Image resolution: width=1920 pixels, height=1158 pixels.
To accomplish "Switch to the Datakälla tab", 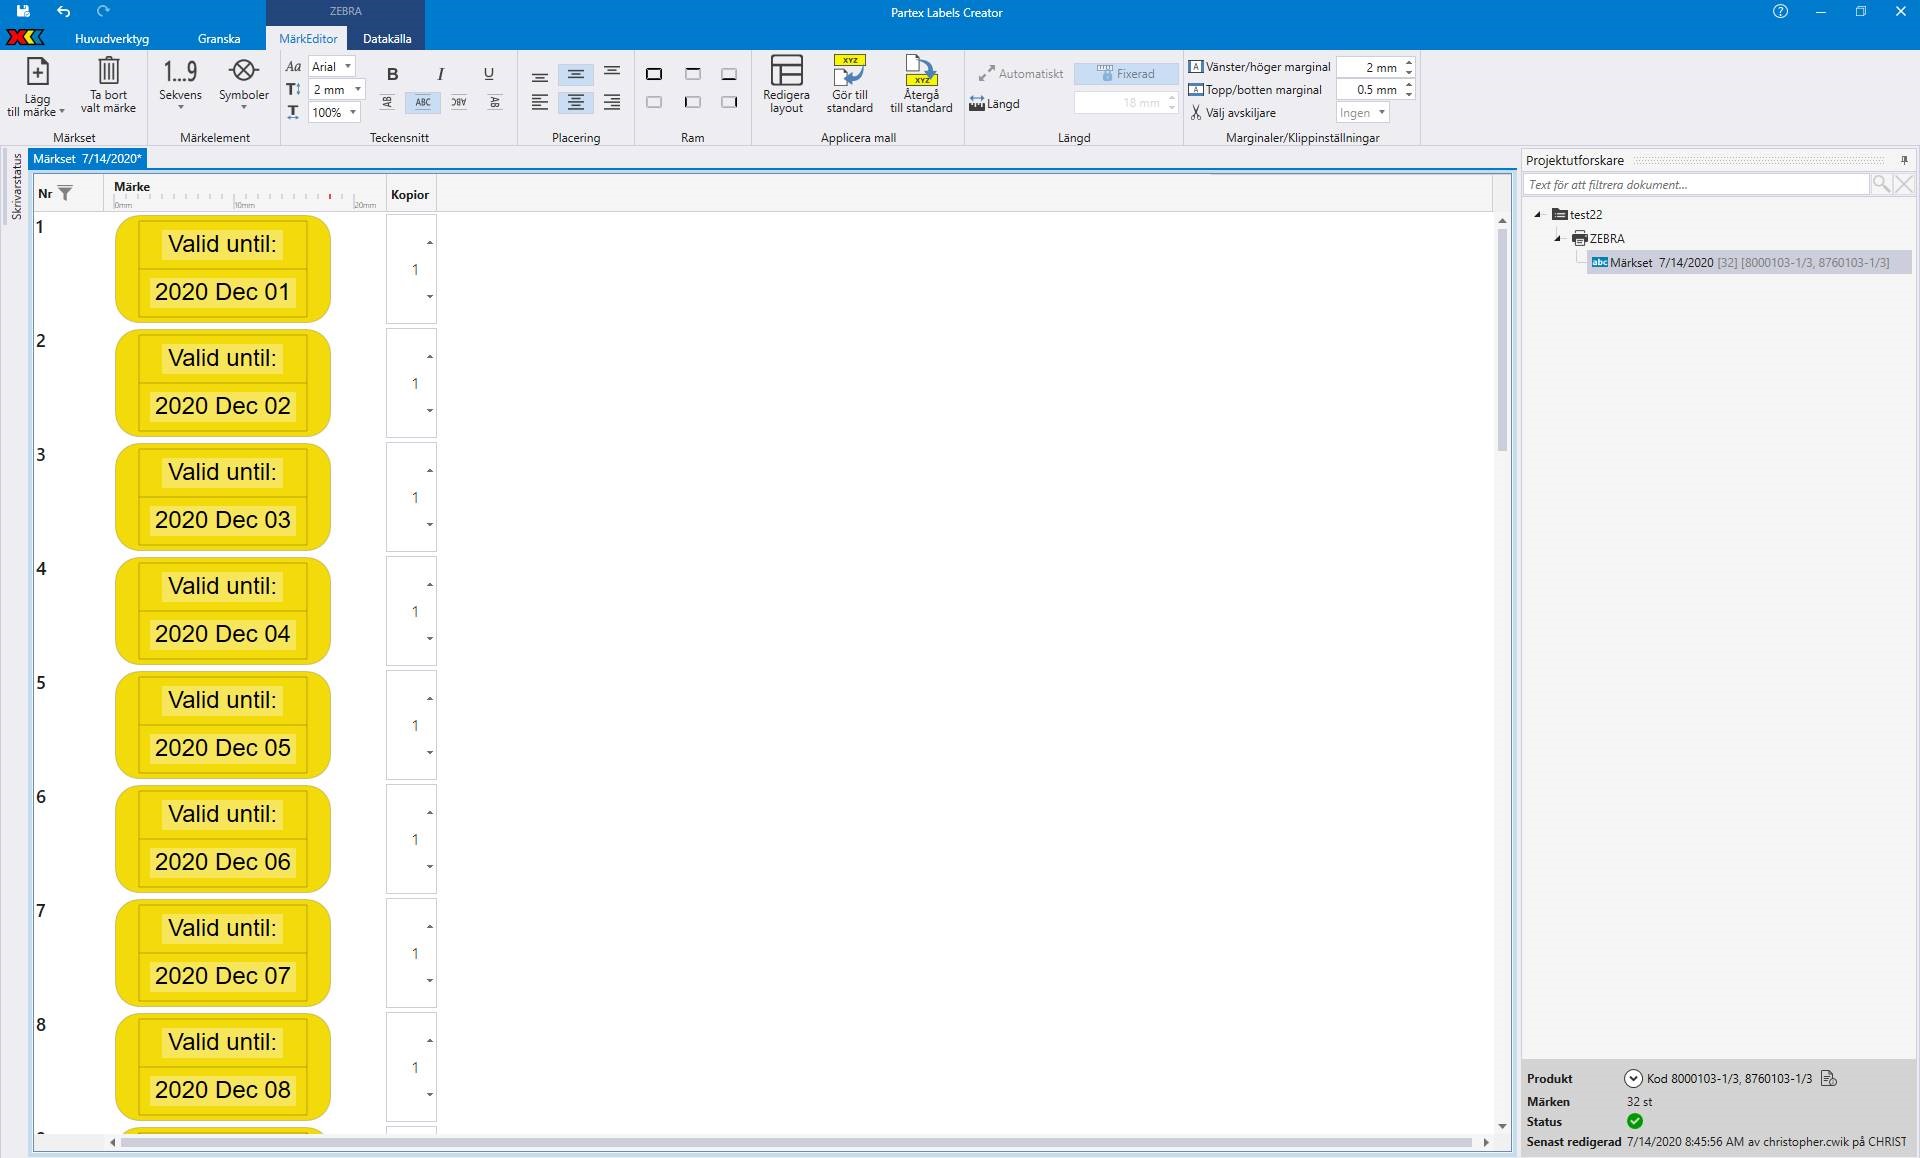I will point(387,39).
